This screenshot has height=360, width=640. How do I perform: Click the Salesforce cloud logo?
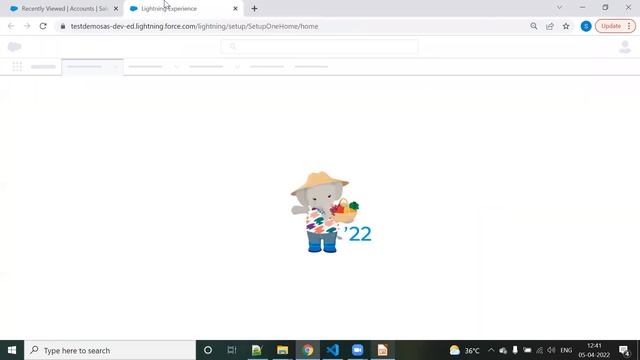[15, 47]
